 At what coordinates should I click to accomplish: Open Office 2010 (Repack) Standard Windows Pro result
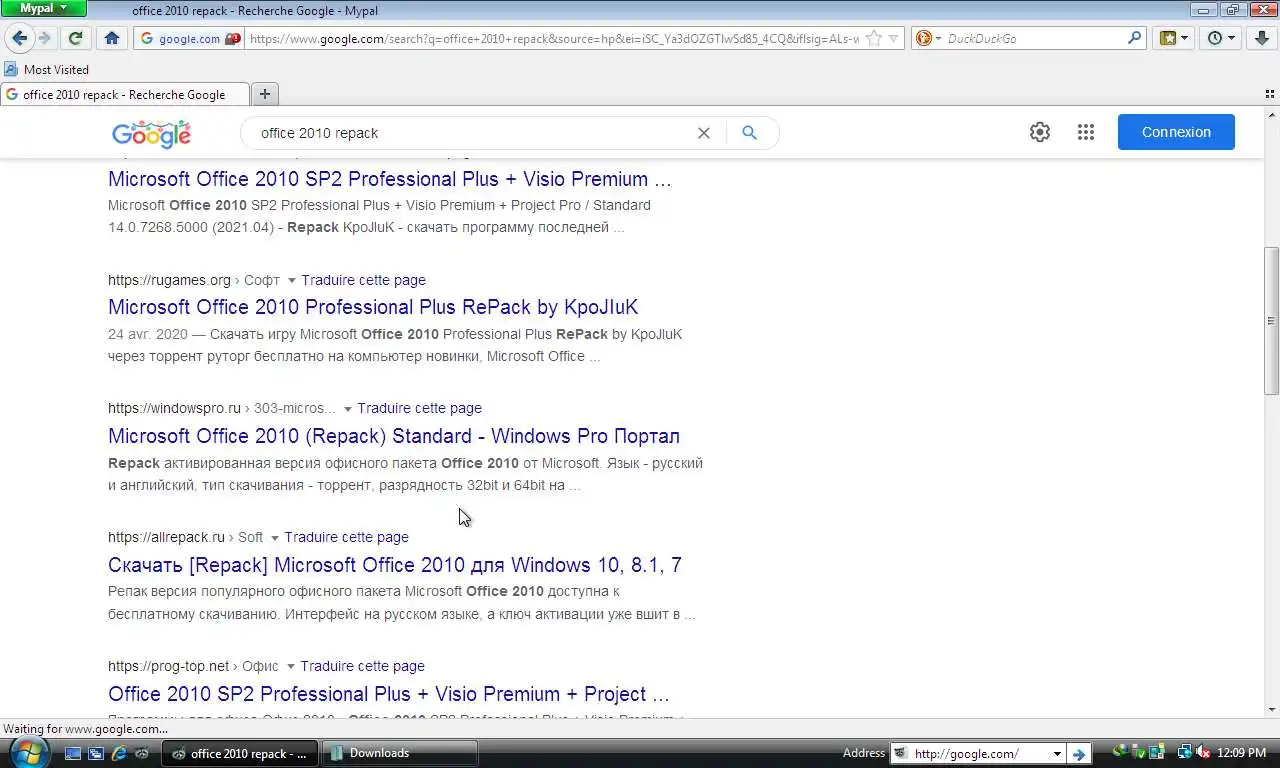click(394, 436)
